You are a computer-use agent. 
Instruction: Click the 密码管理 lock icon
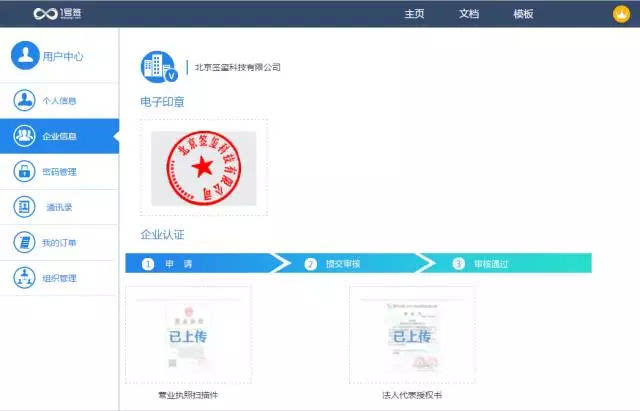24,171
